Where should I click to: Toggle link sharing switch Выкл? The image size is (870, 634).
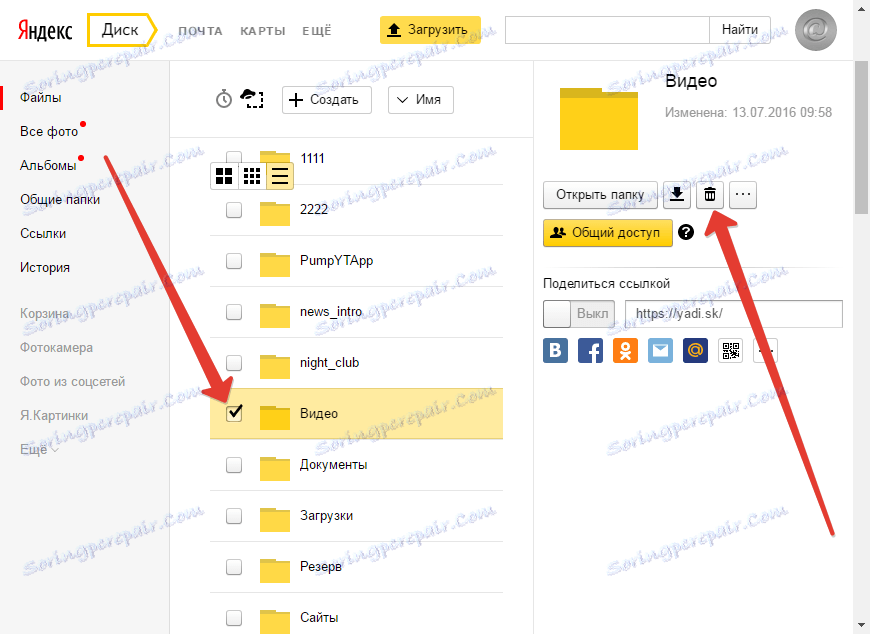tap(579, 313)
